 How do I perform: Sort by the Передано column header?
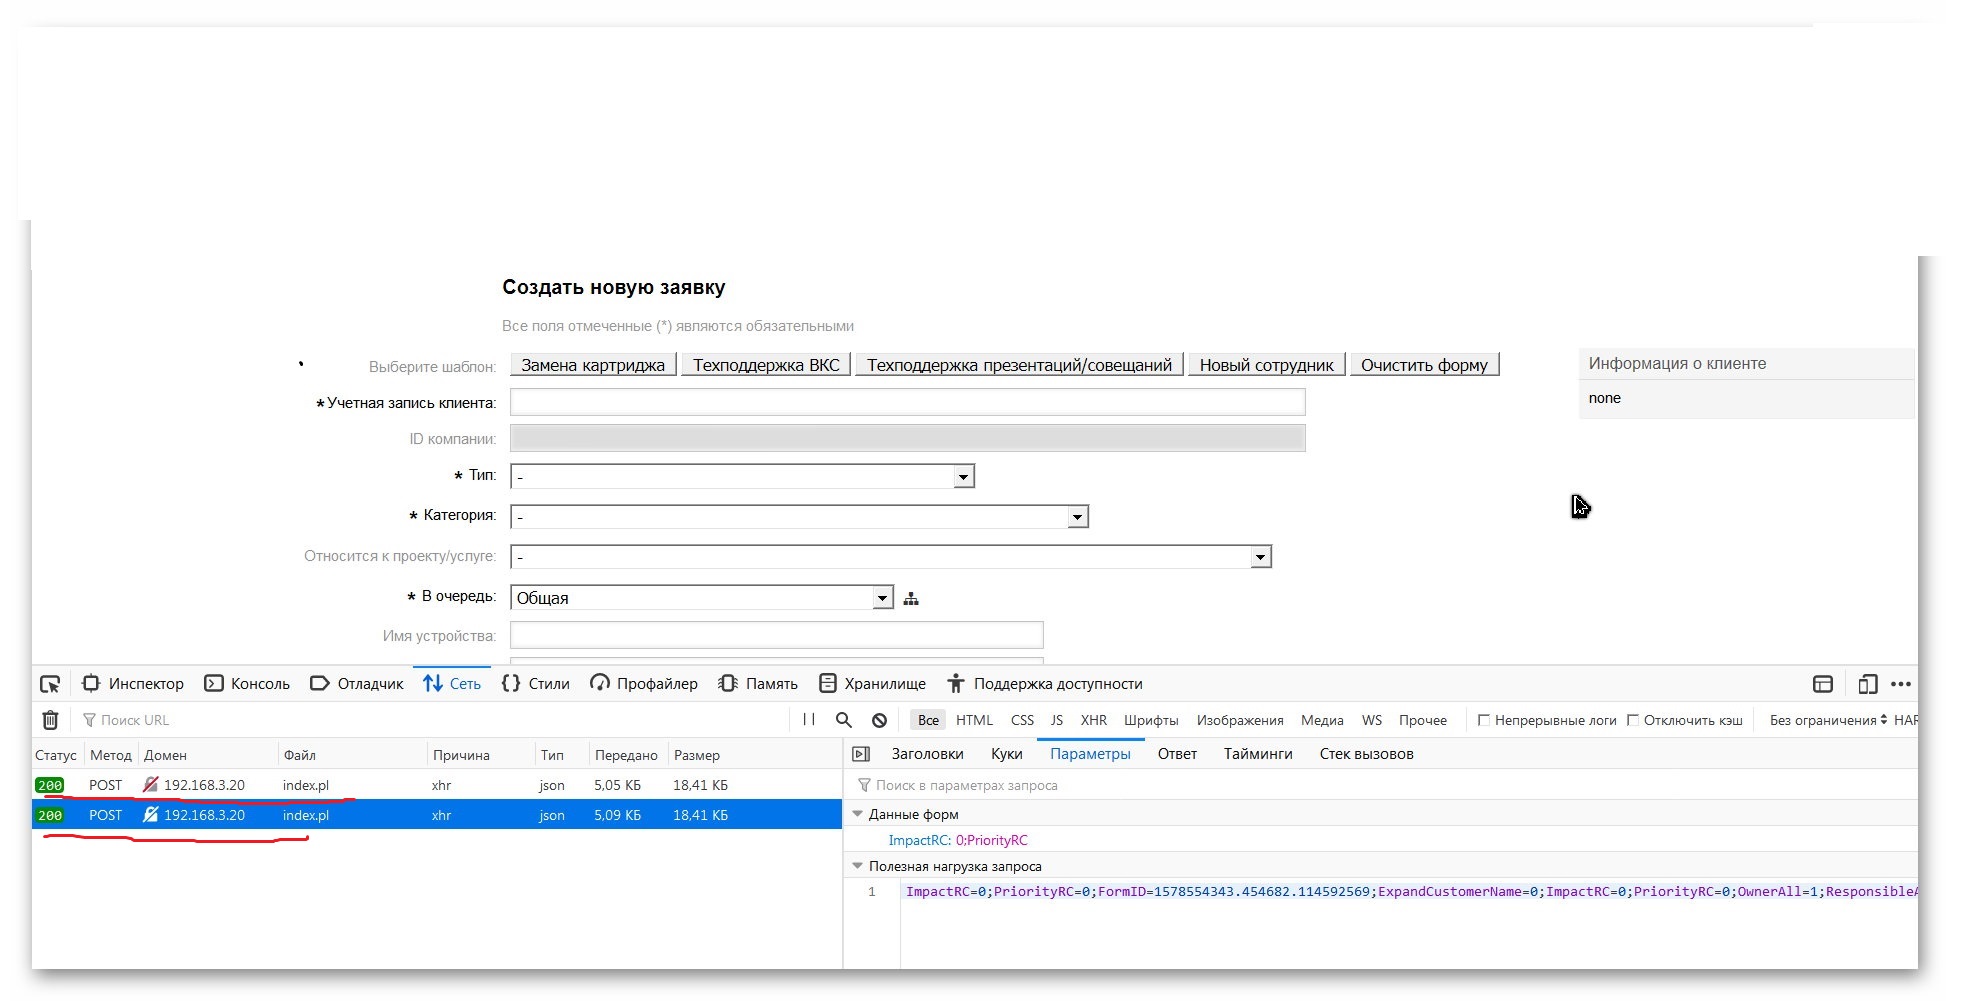pyautogui.click(x=626, y=755)
